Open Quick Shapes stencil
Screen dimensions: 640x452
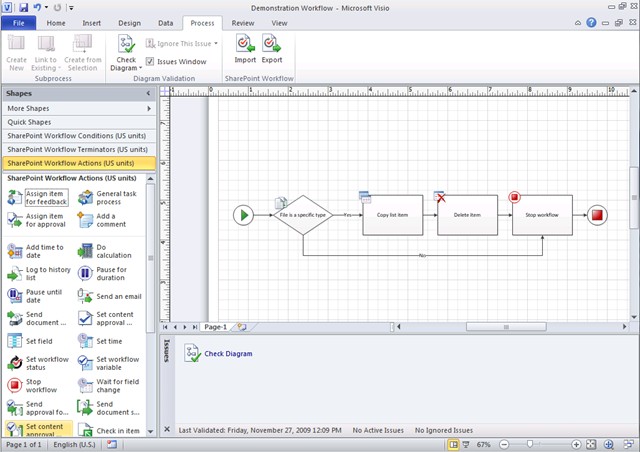[79, 122]
